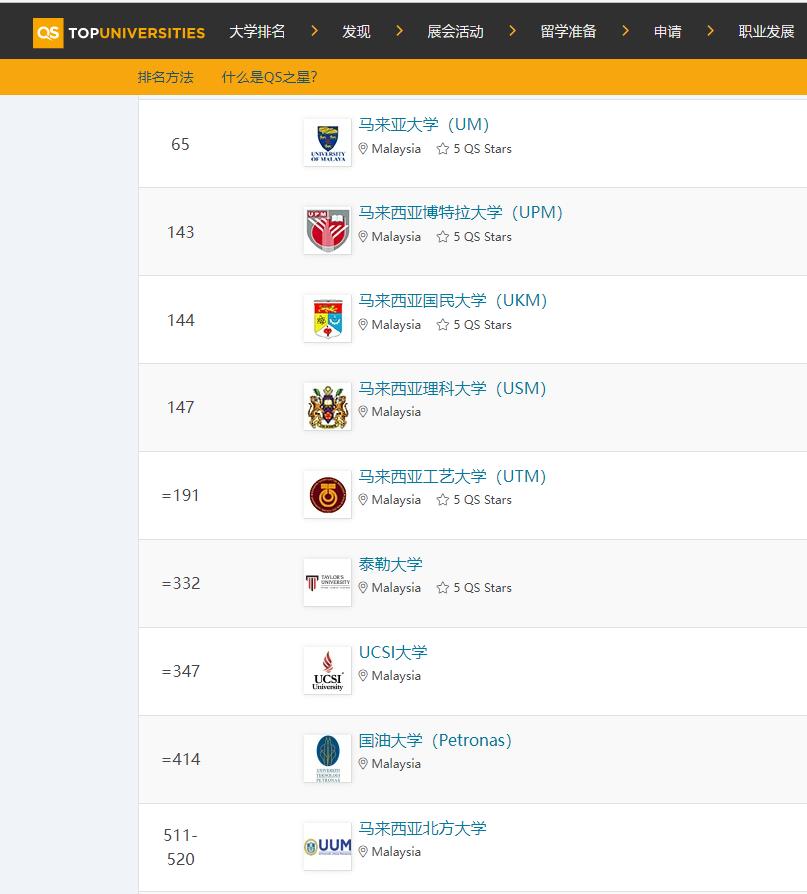The image size is (807, 894).
Task: Open UCSI大学 university link
Action: tap(393, 652)
